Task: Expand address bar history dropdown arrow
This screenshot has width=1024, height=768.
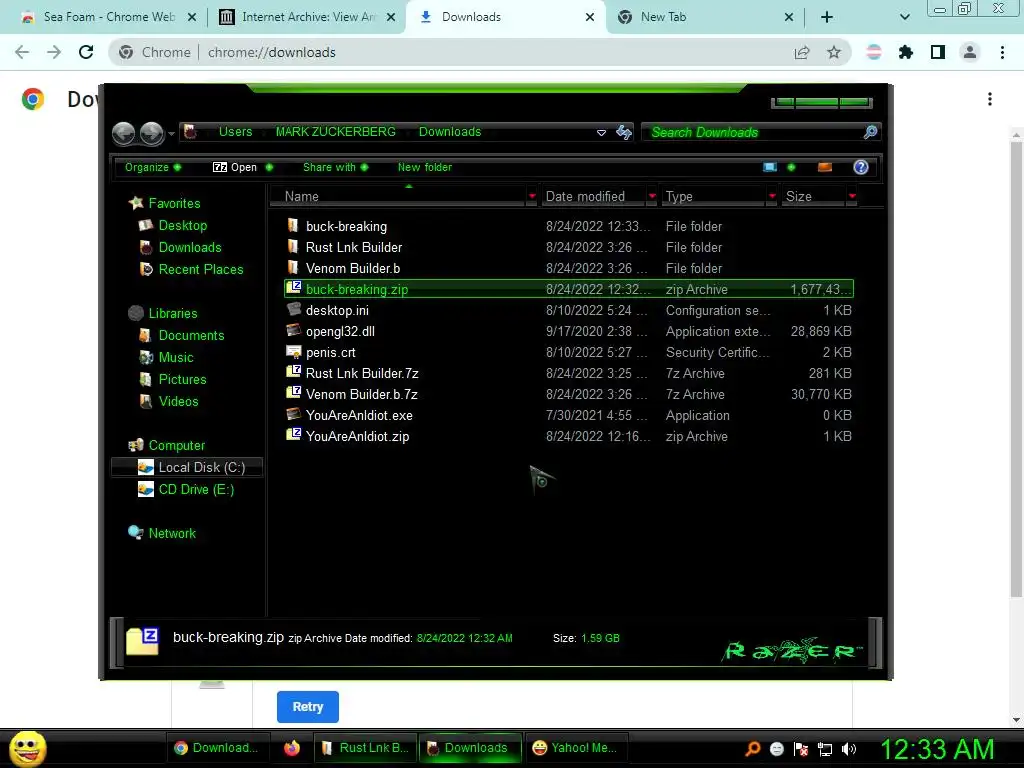Action: pos(601,133)
